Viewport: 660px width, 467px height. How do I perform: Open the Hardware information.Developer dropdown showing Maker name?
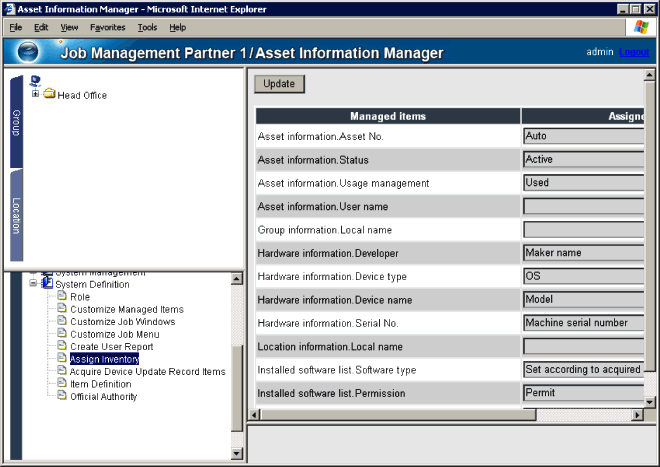tap(582, 253)
